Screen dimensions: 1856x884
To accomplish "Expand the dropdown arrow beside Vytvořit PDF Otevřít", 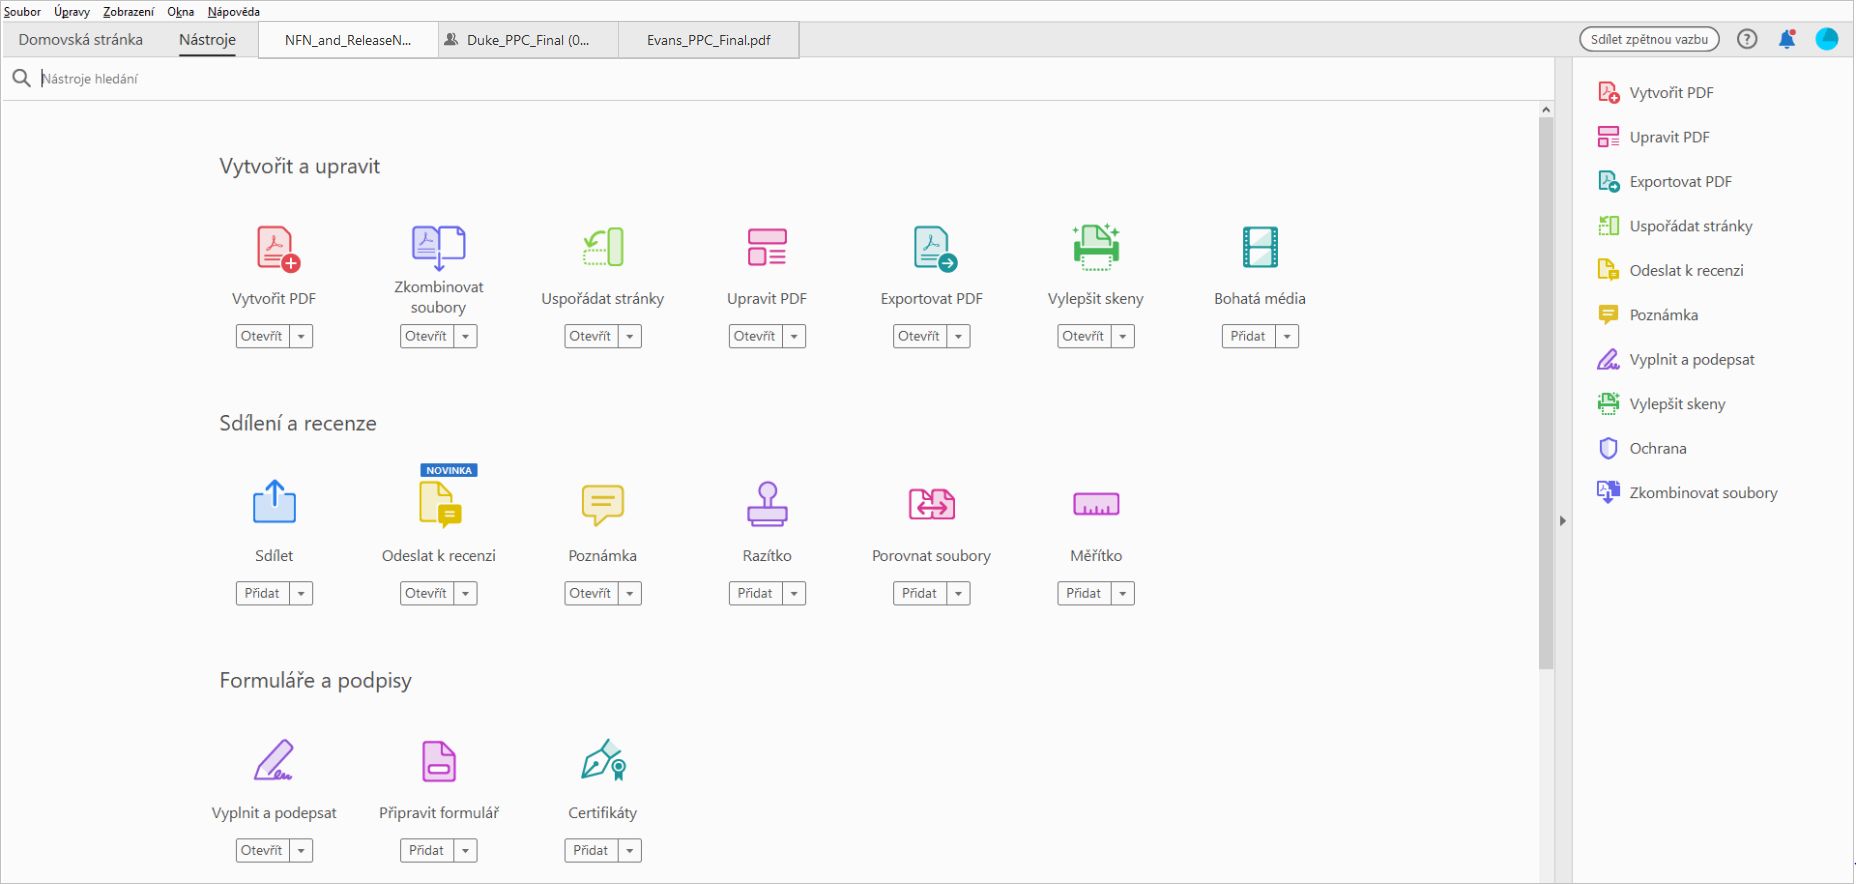I will click(301, 337).
